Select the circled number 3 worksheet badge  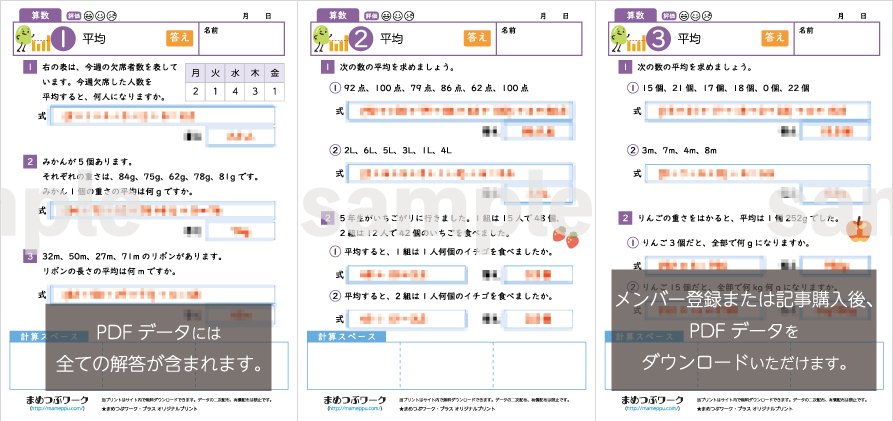coord(659,39)
